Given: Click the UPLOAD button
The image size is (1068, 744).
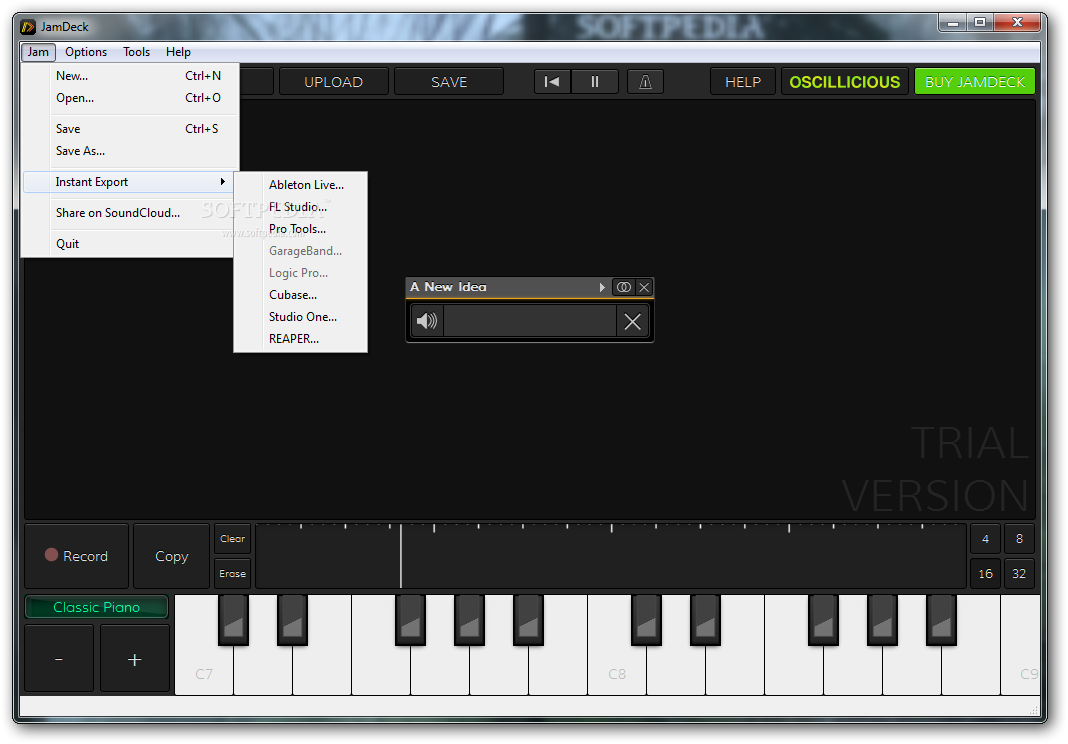Looking at the screenshot, I should coord(334,82).
